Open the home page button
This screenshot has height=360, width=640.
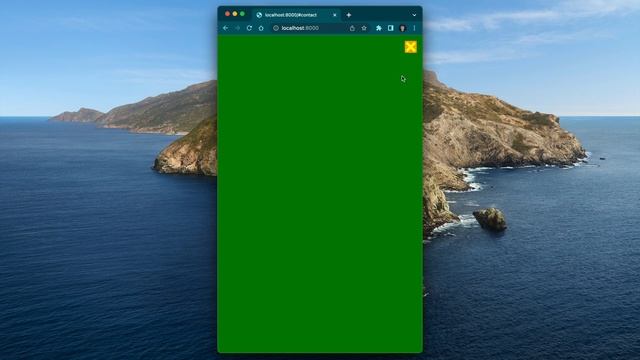tap(261, 28)
